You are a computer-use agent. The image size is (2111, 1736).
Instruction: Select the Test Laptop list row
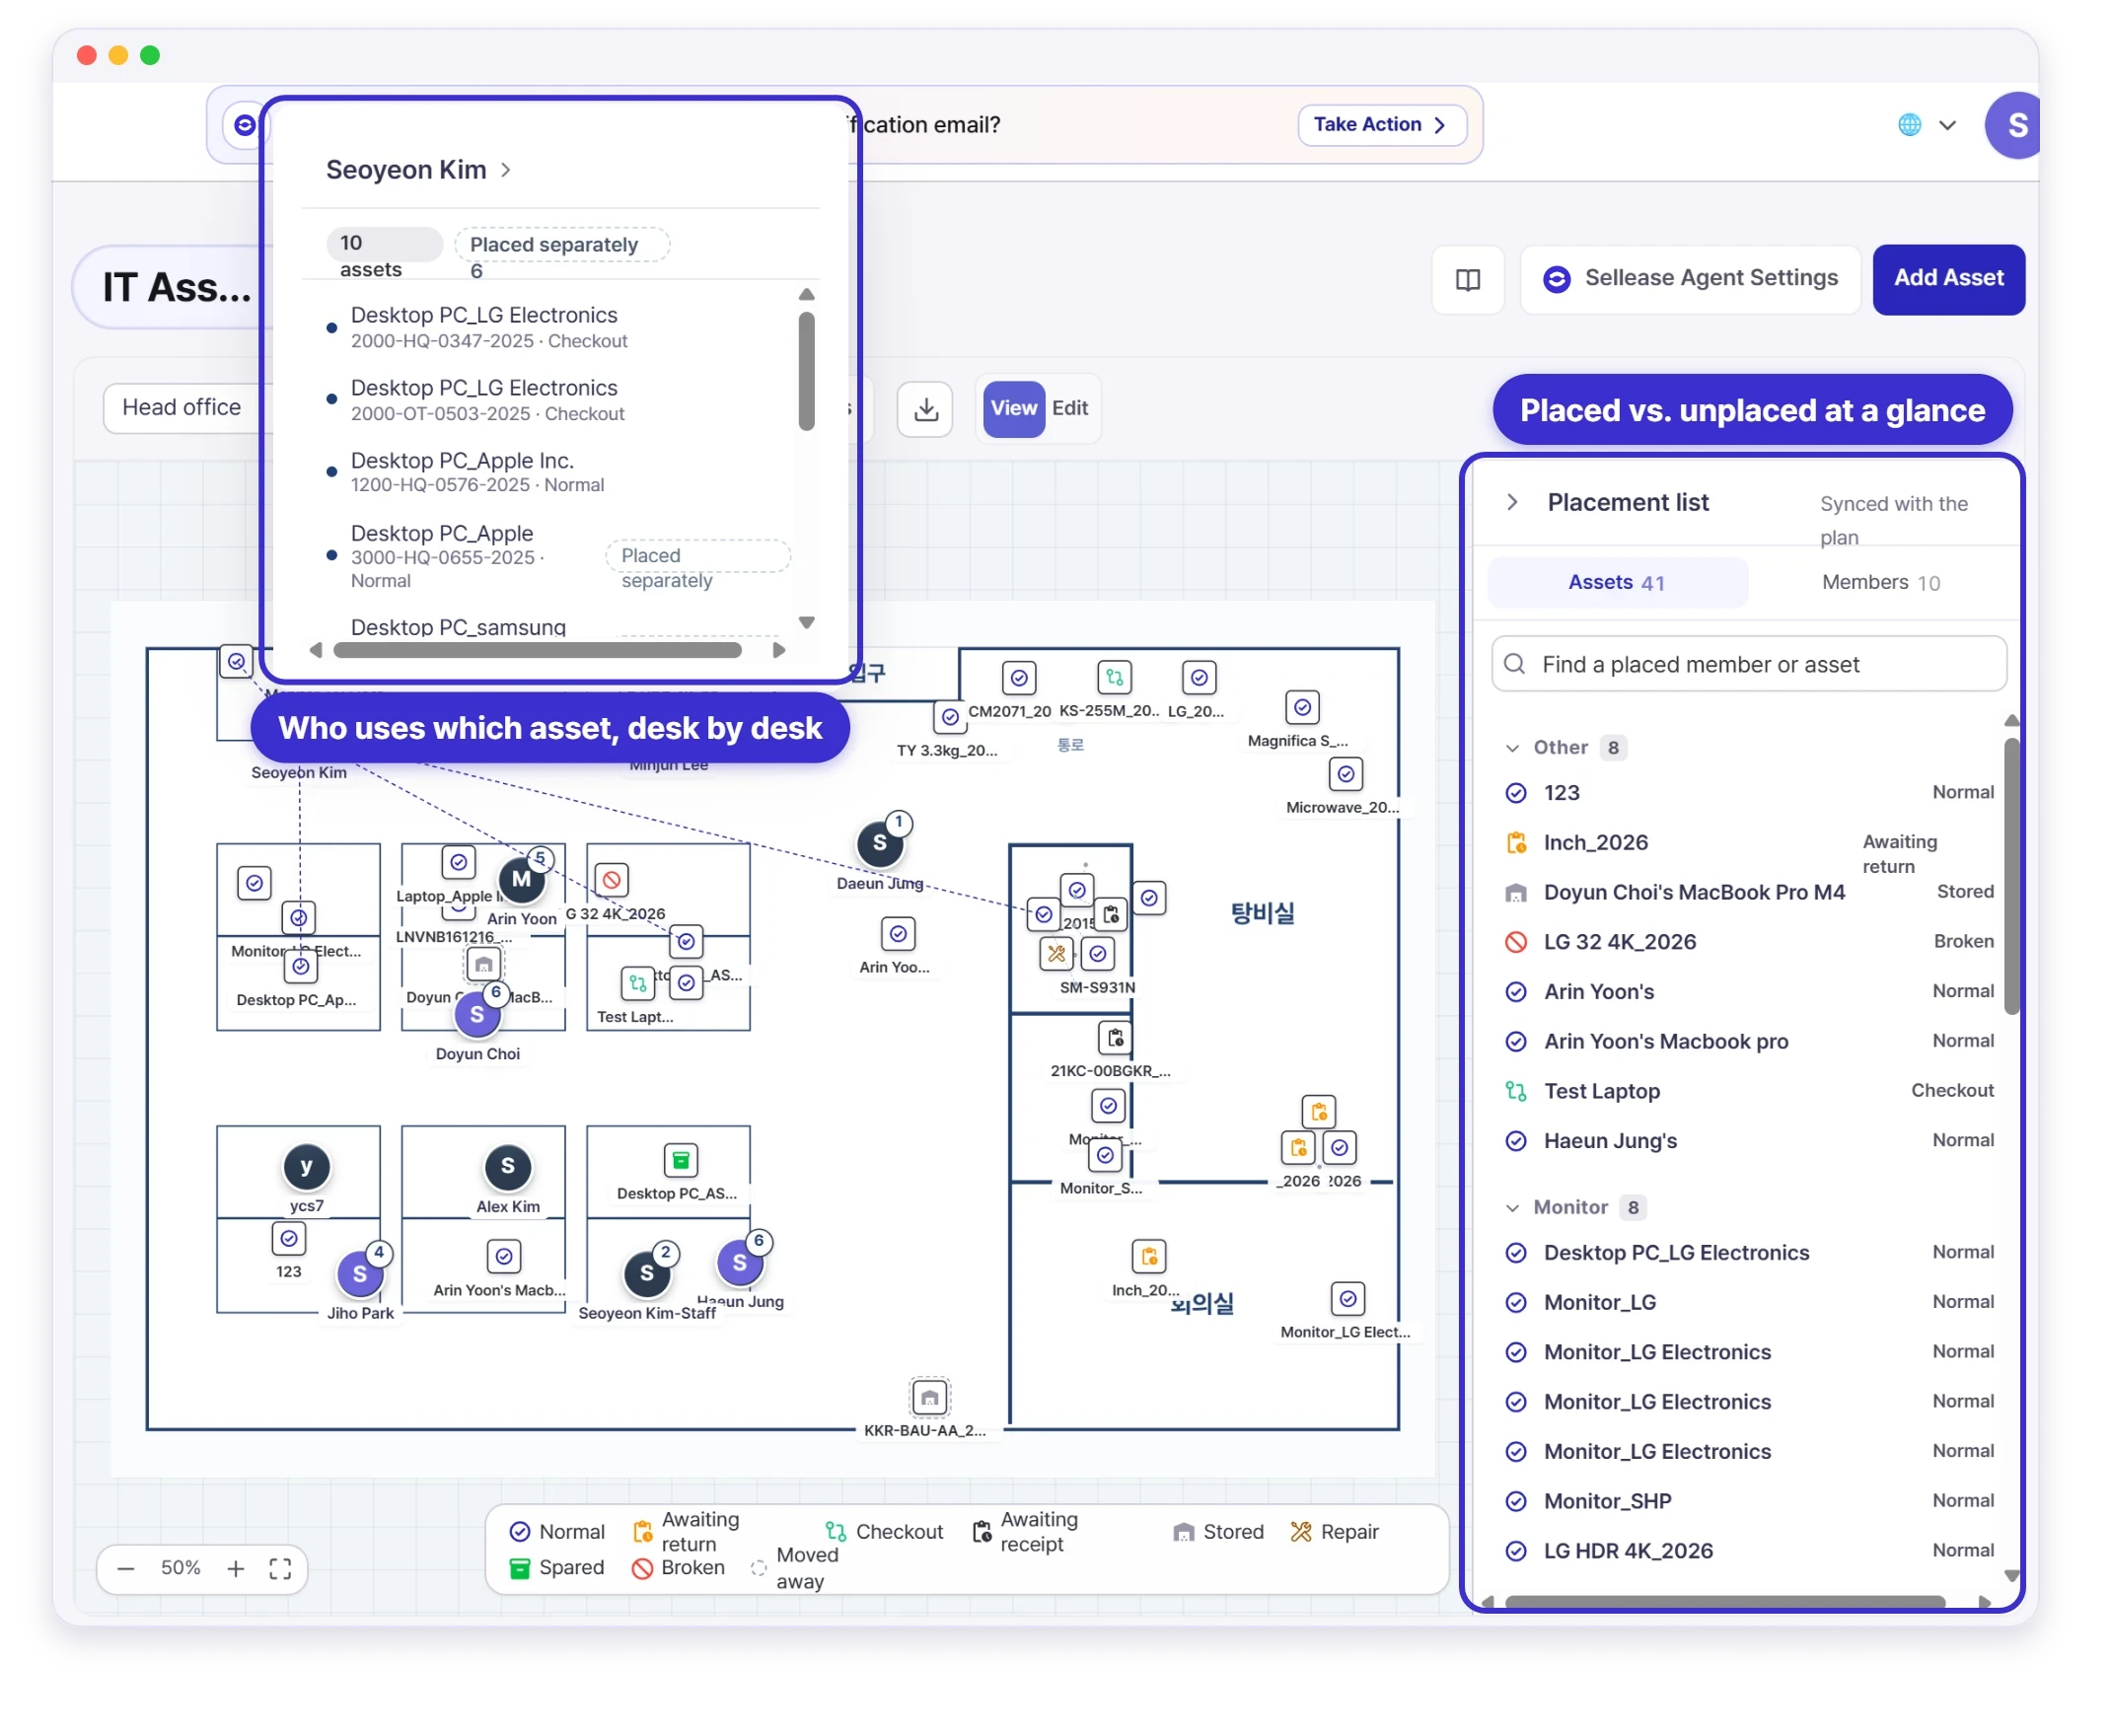point(1750,1091)
